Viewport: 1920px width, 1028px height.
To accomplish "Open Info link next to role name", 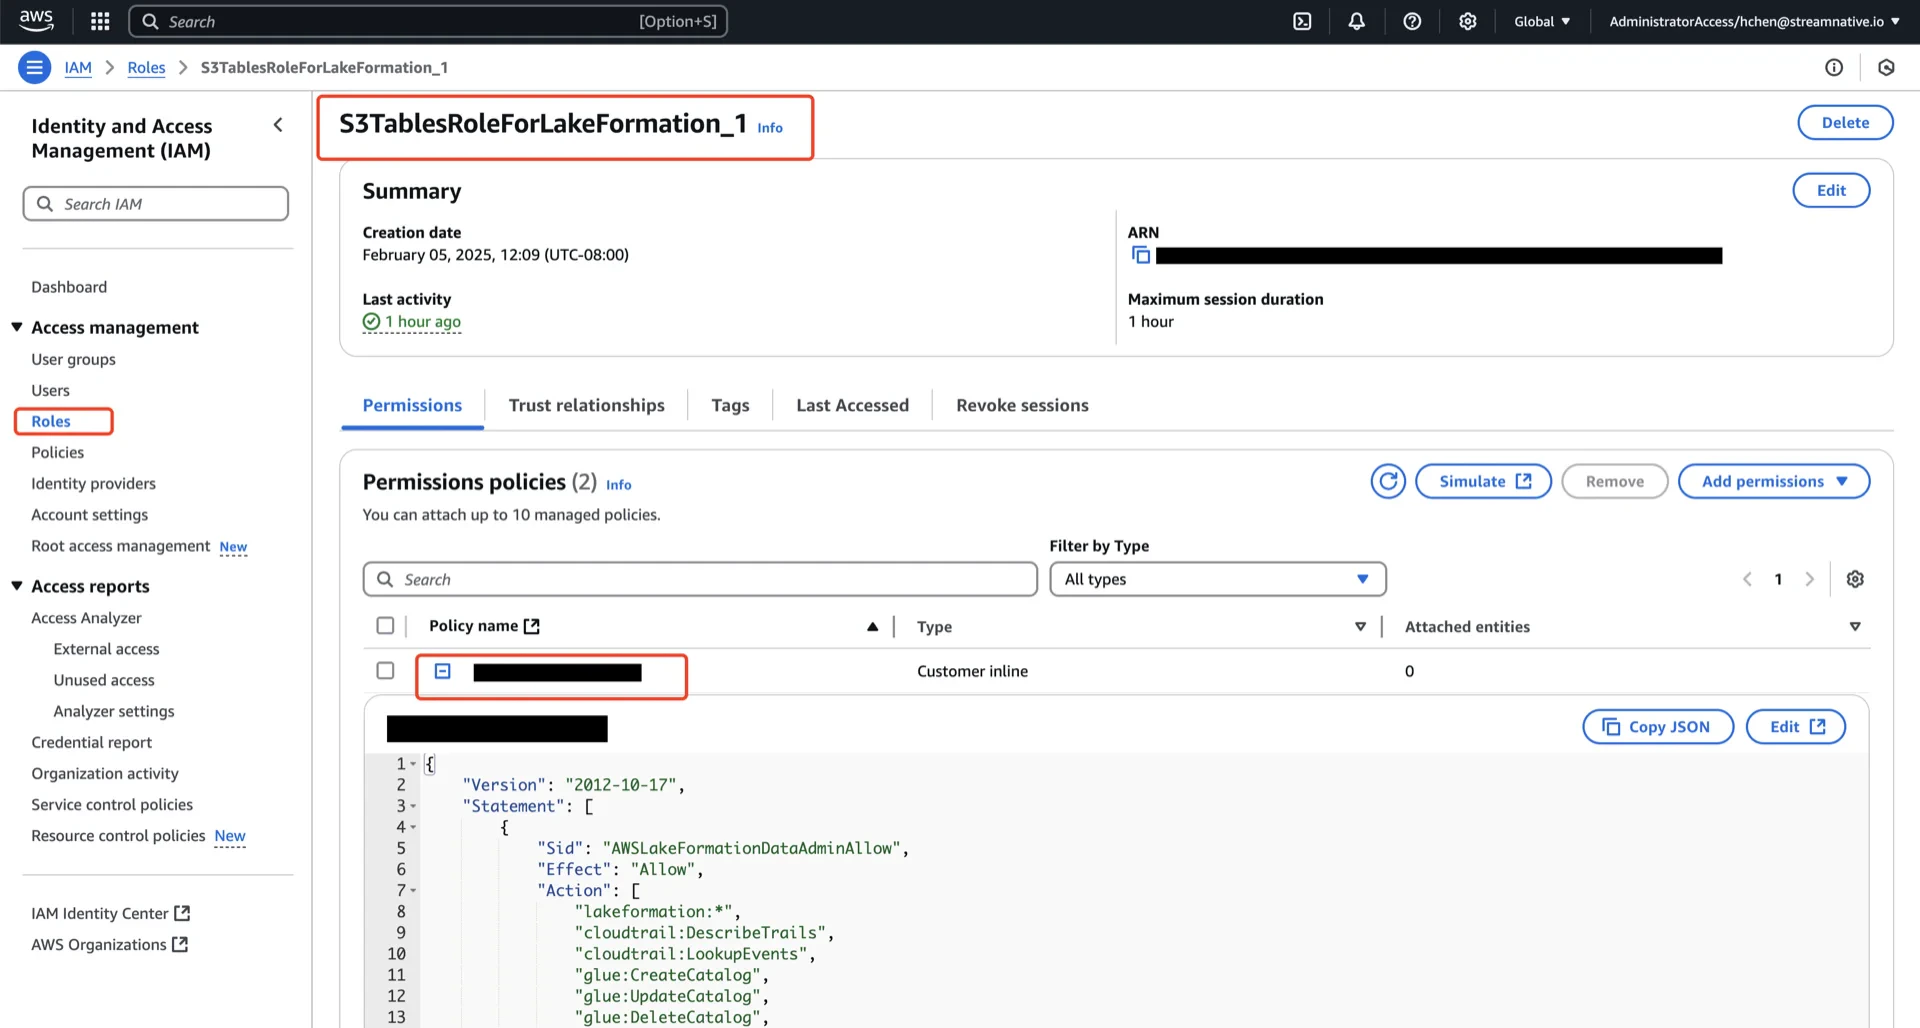I will [770, 128].
